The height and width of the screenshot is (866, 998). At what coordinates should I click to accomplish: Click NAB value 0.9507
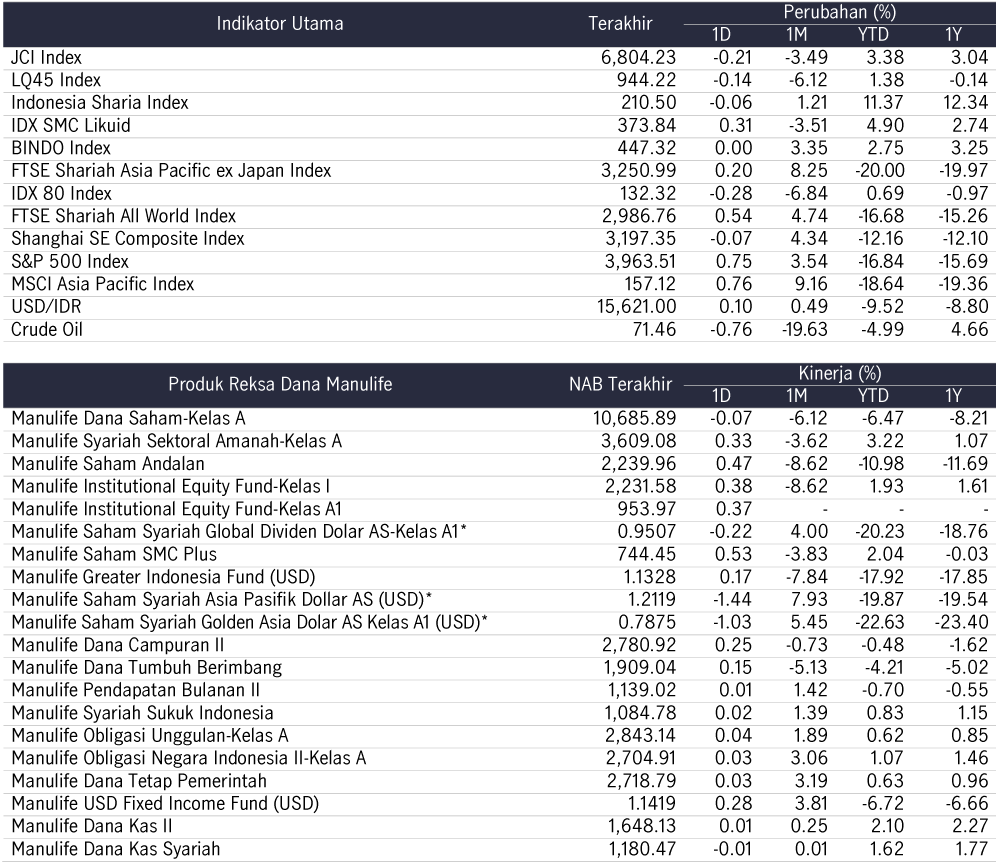(x=647, y=532)
